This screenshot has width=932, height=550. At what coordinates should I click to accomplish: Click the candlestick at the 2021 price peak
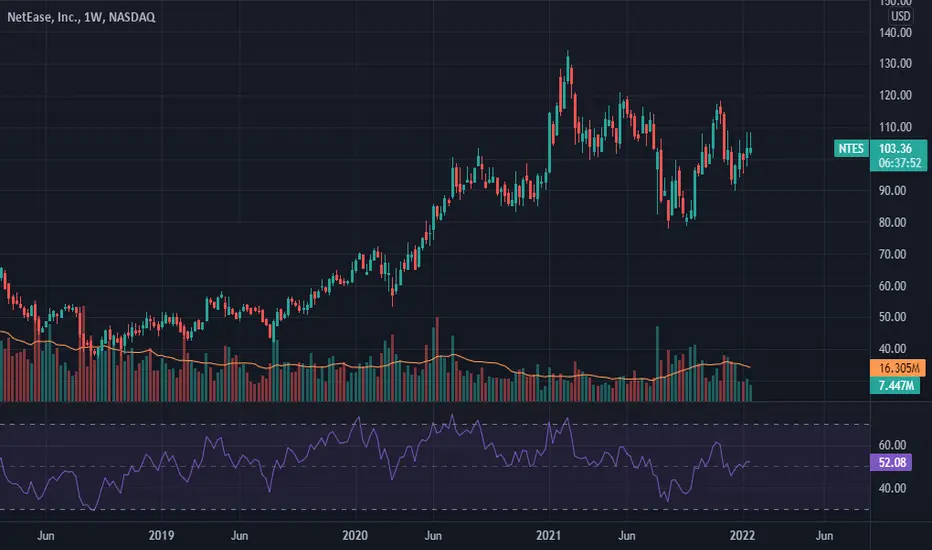tap(568, 68)
